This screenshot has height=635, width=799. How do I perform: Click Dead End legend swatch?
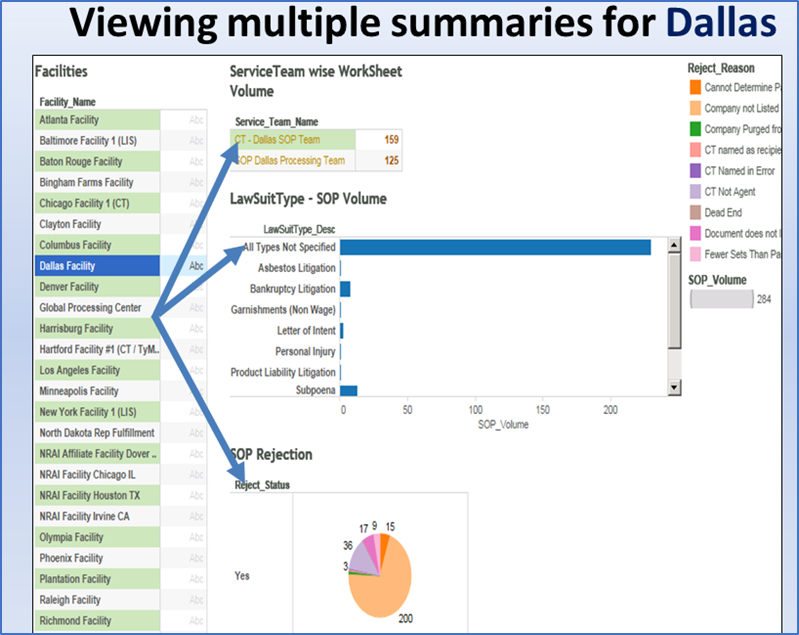694,212
